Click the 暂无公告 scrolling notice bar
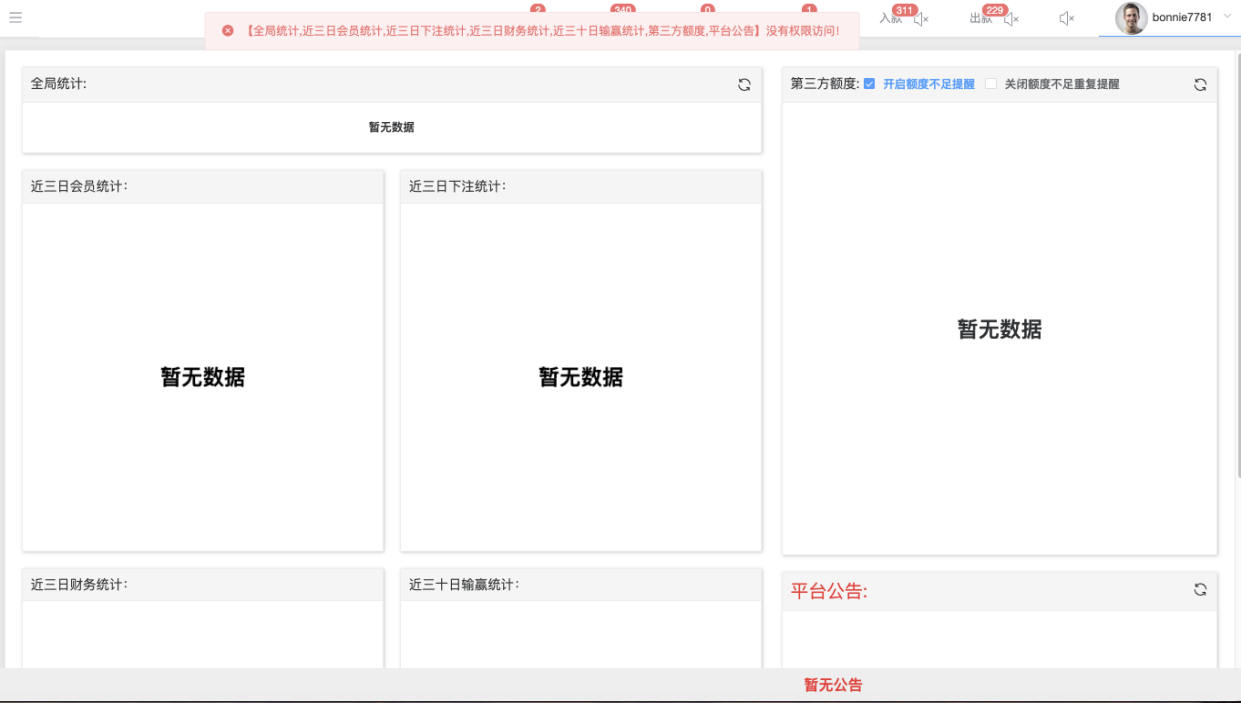Viewport: 1241px width, 703px height. pyautogui.click(x=833, y=685)
